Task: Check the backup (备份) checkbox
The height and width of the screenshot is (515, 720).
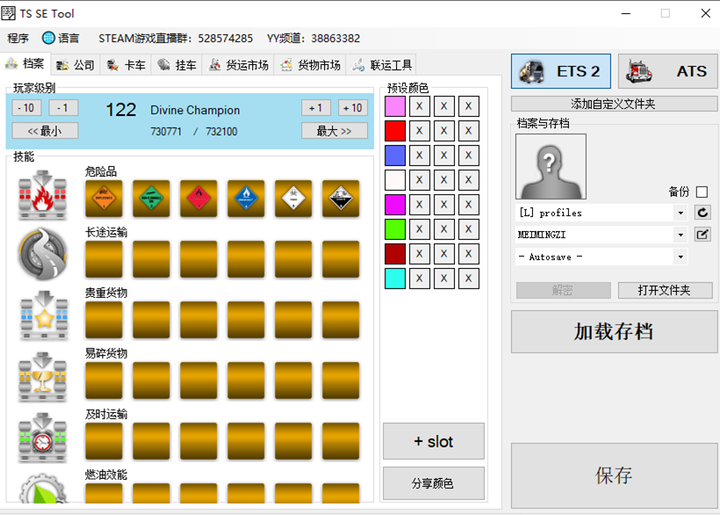Action: coord(702,191)
